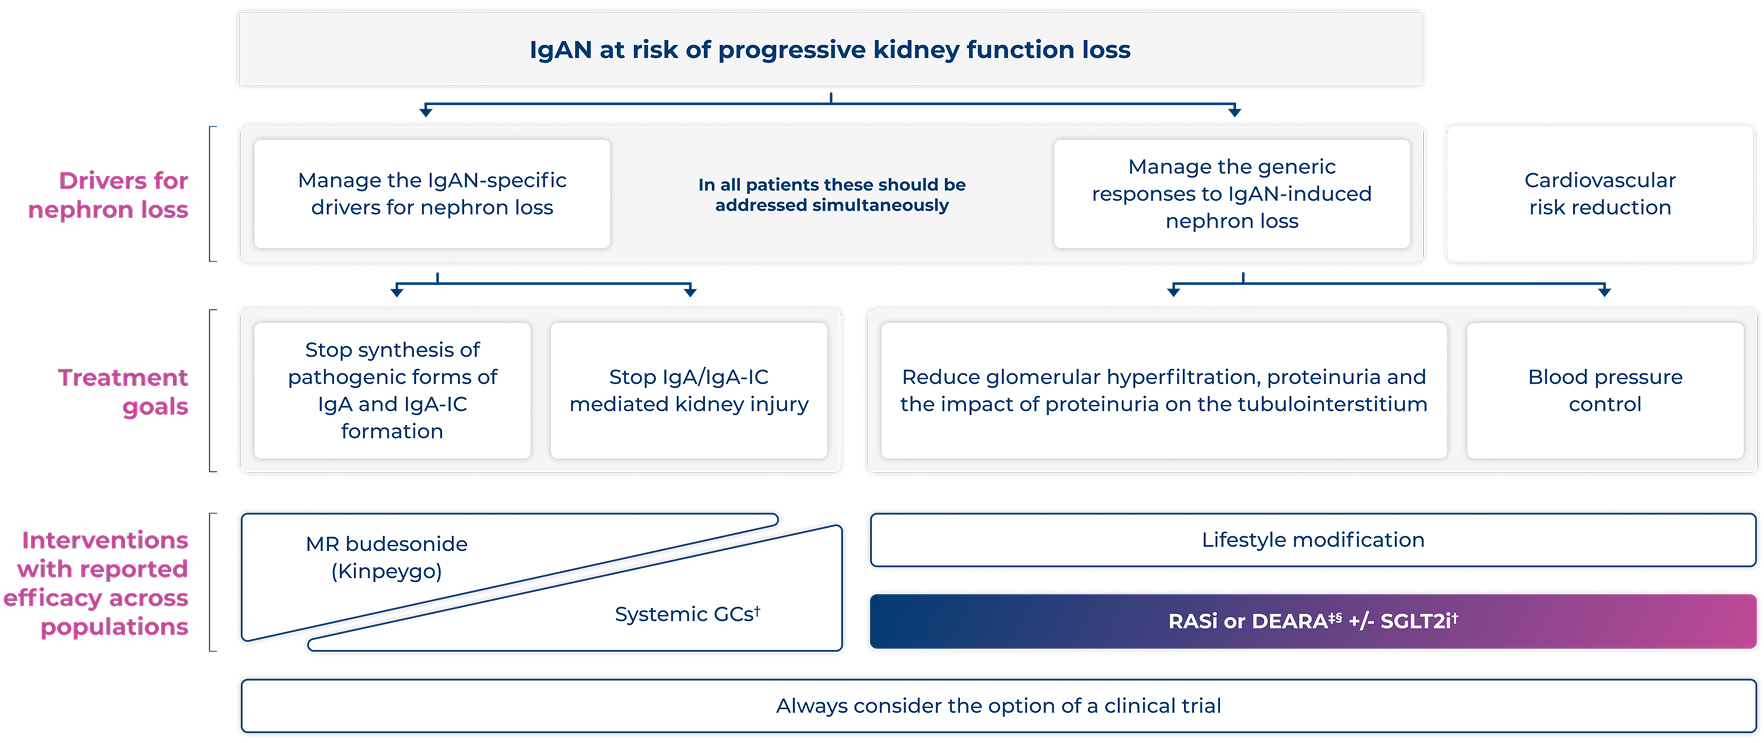The width and height of the screenshot is (1764, 743).
Task: Click Manage the IgAN-specific drivers box
Action: tap(432, 194)
